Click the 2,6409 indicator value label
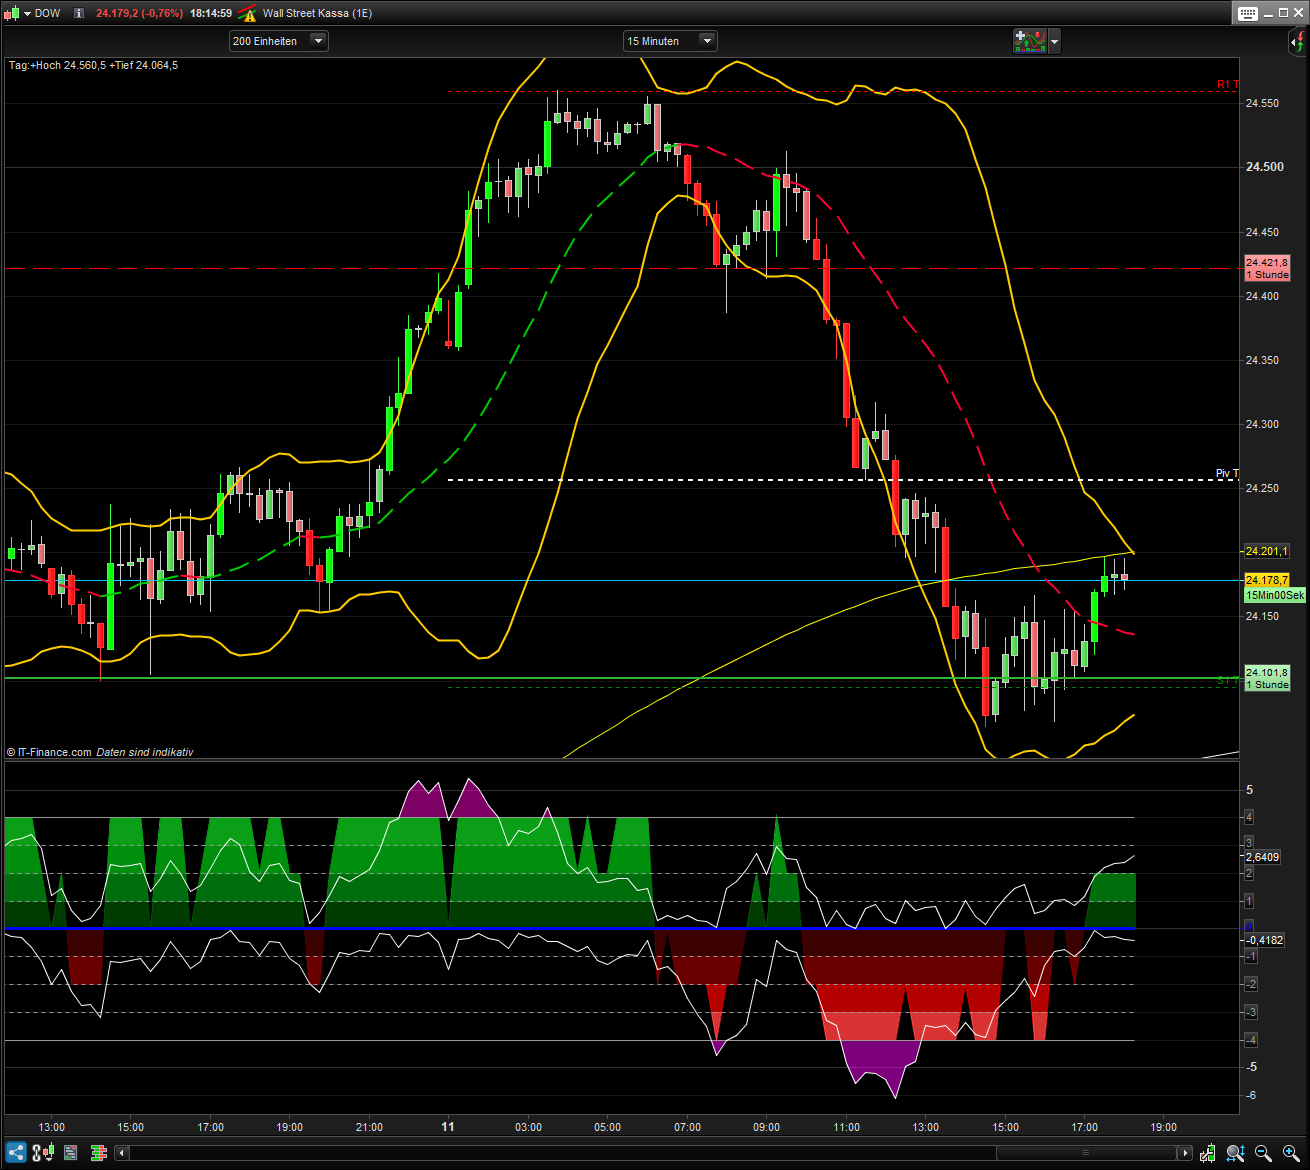The height and width of the screenshot is (1170, 1310). point(1264,857)
